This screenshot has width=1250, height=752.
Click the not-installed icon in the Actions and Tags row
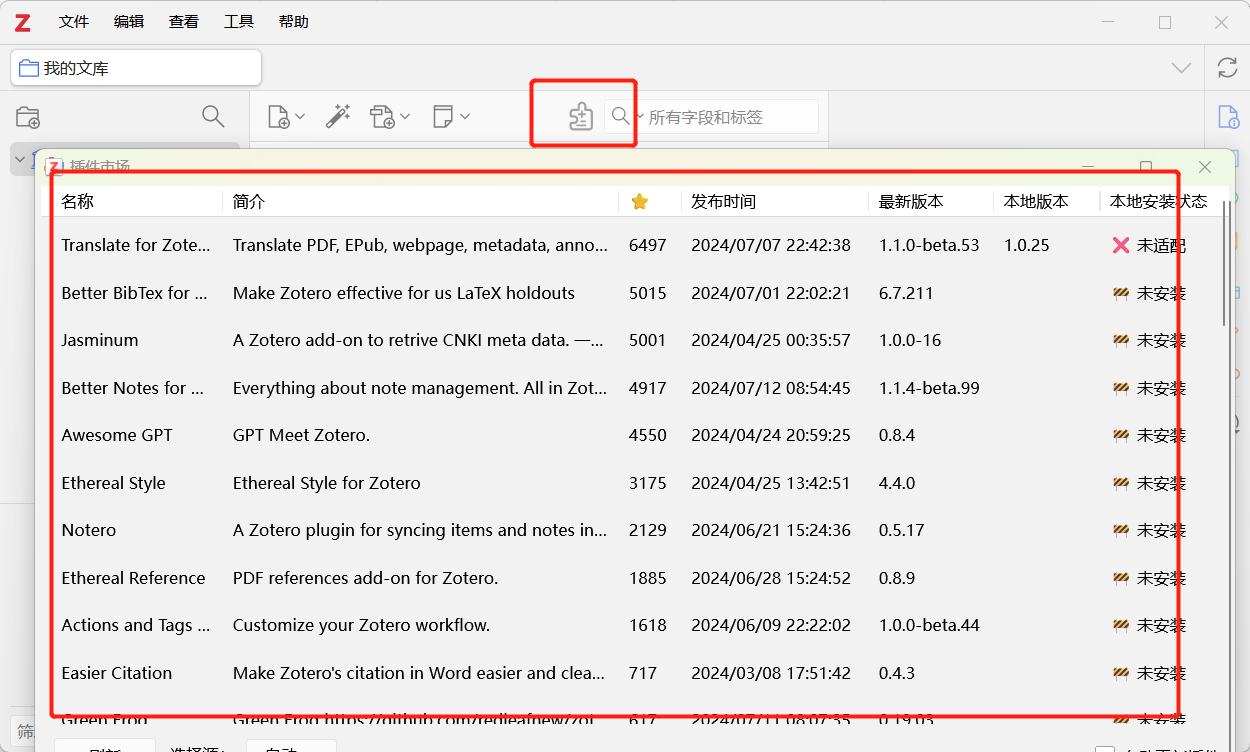(x=1121, y=625)
